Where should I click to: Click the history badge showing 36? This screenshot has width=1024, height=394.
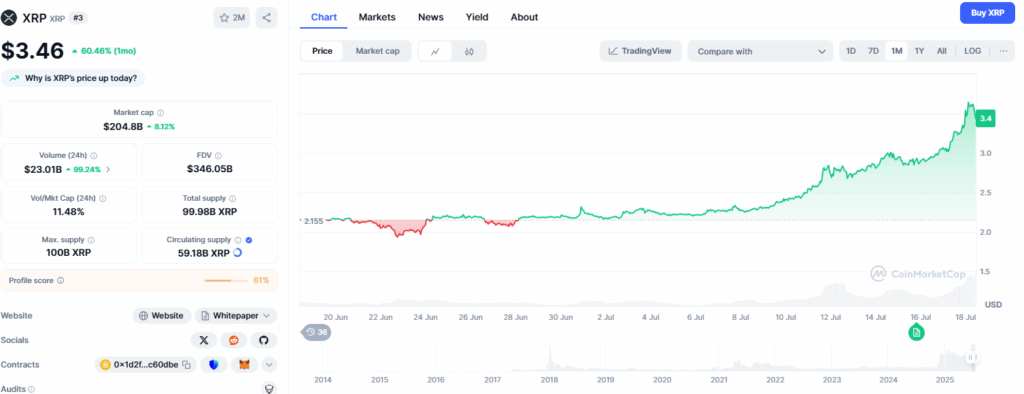(317, 333)
